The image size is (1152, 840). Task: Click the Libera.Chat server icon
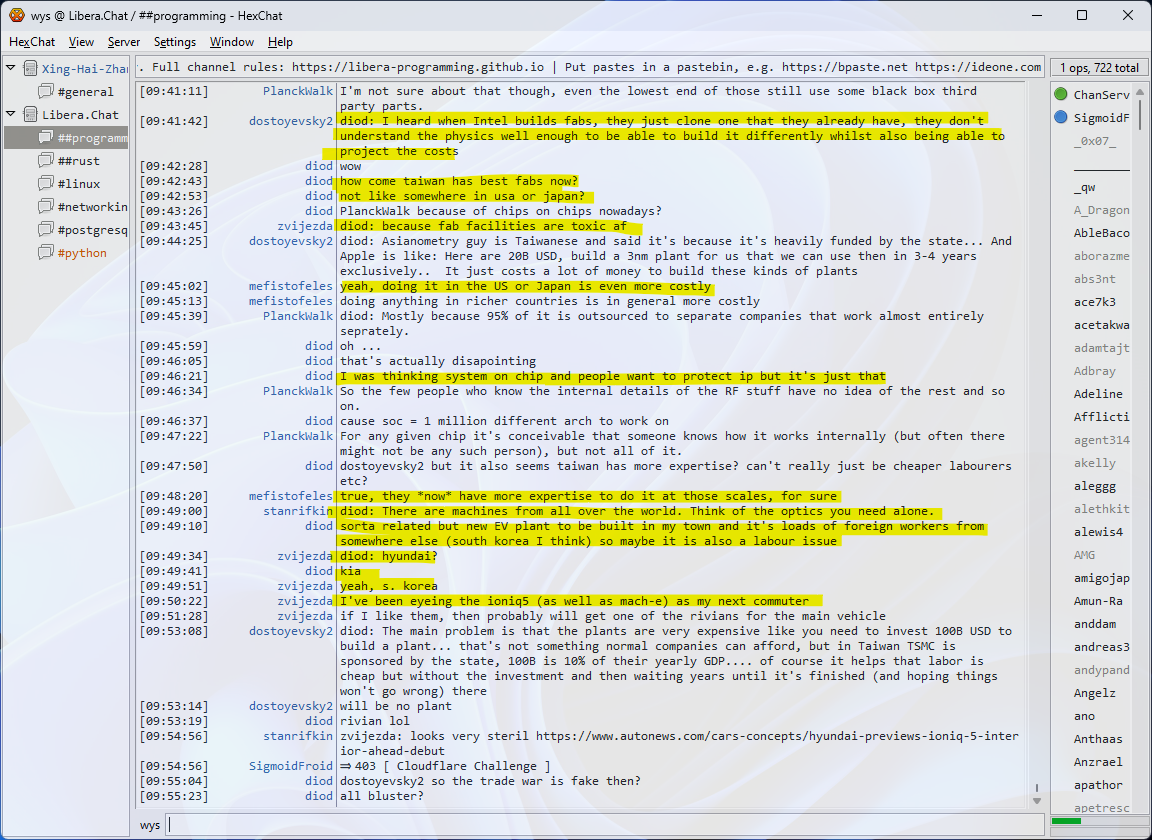pos(30,115)
